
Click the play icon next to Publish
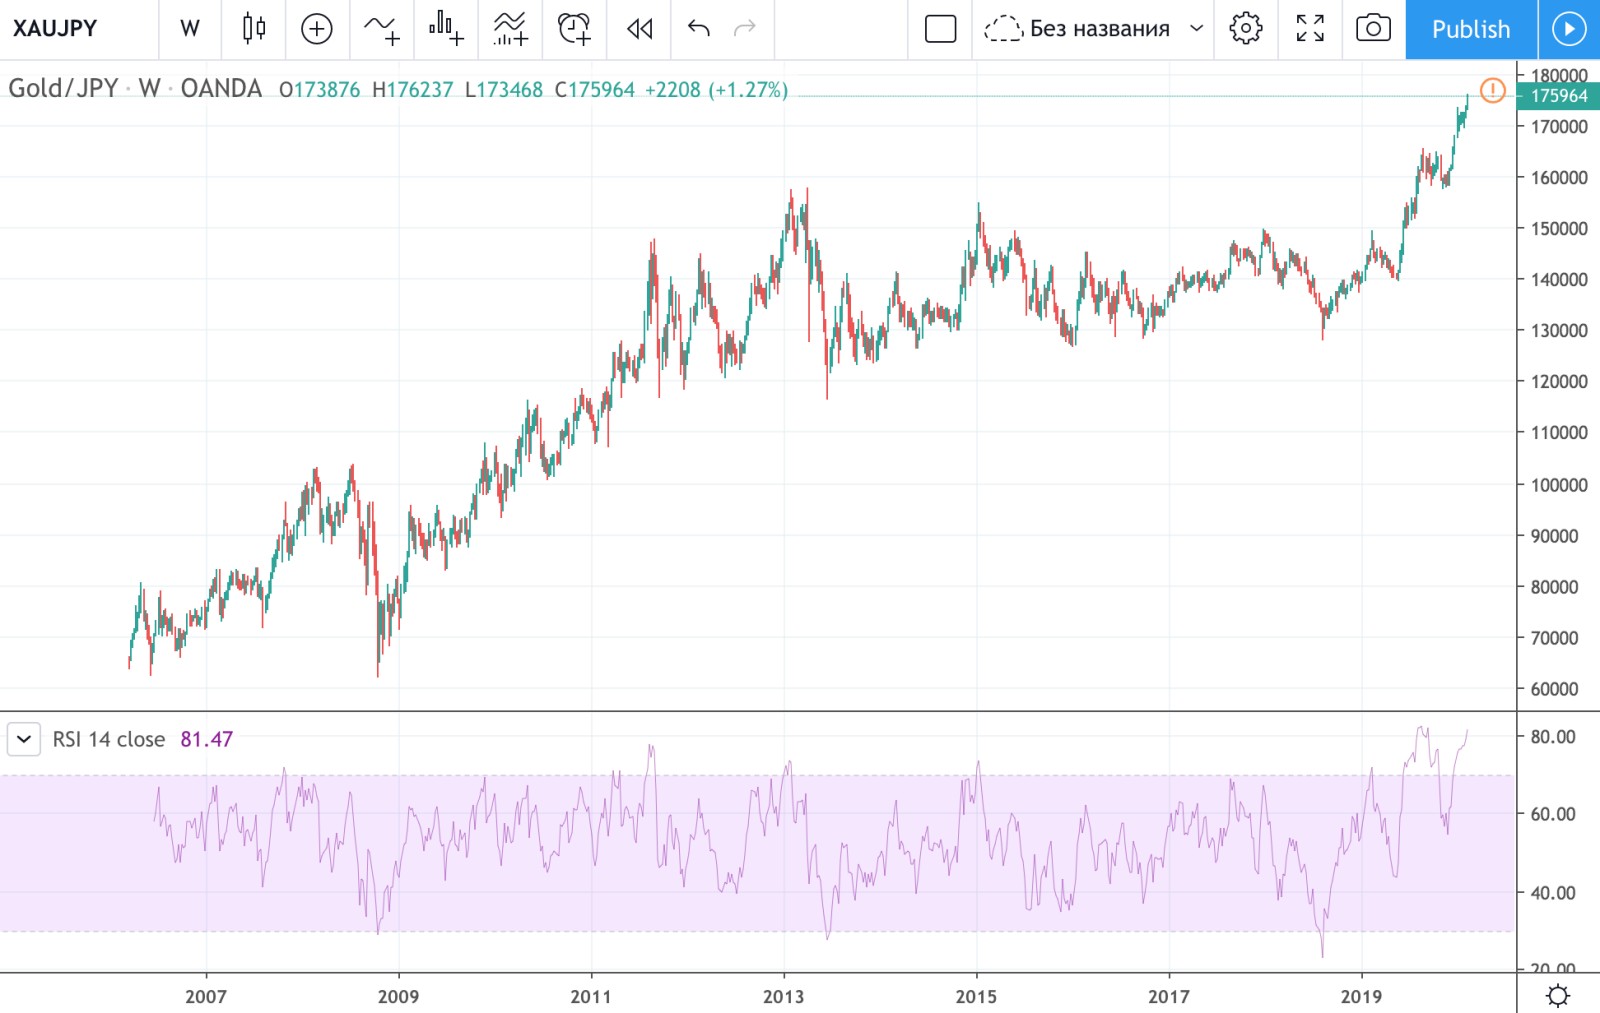[1569, 29]
